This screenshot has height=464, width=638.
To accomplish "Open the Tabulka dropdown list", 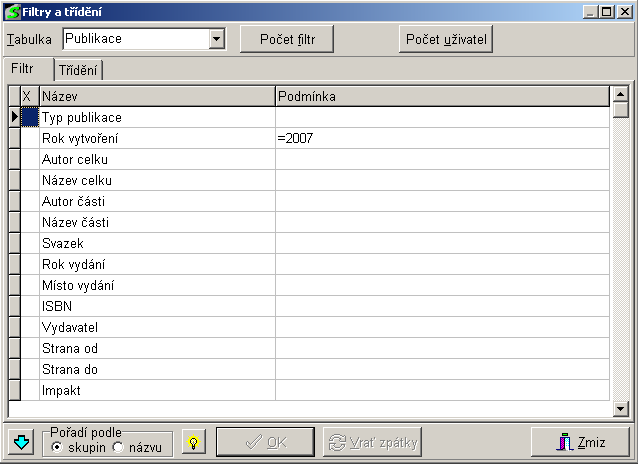I will coord(216,39).
